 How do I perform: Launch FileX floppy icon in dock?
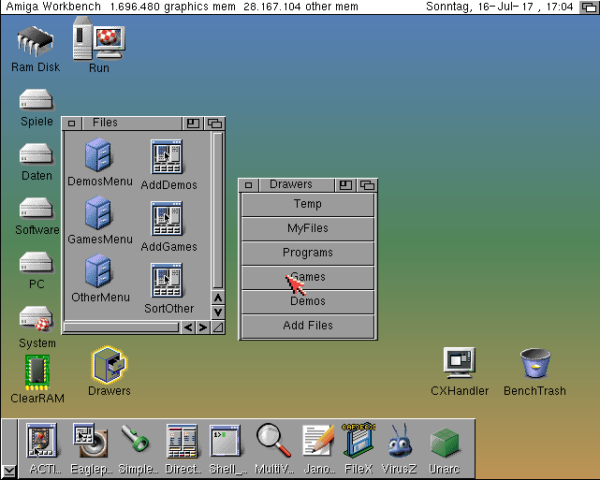point(359,441)
